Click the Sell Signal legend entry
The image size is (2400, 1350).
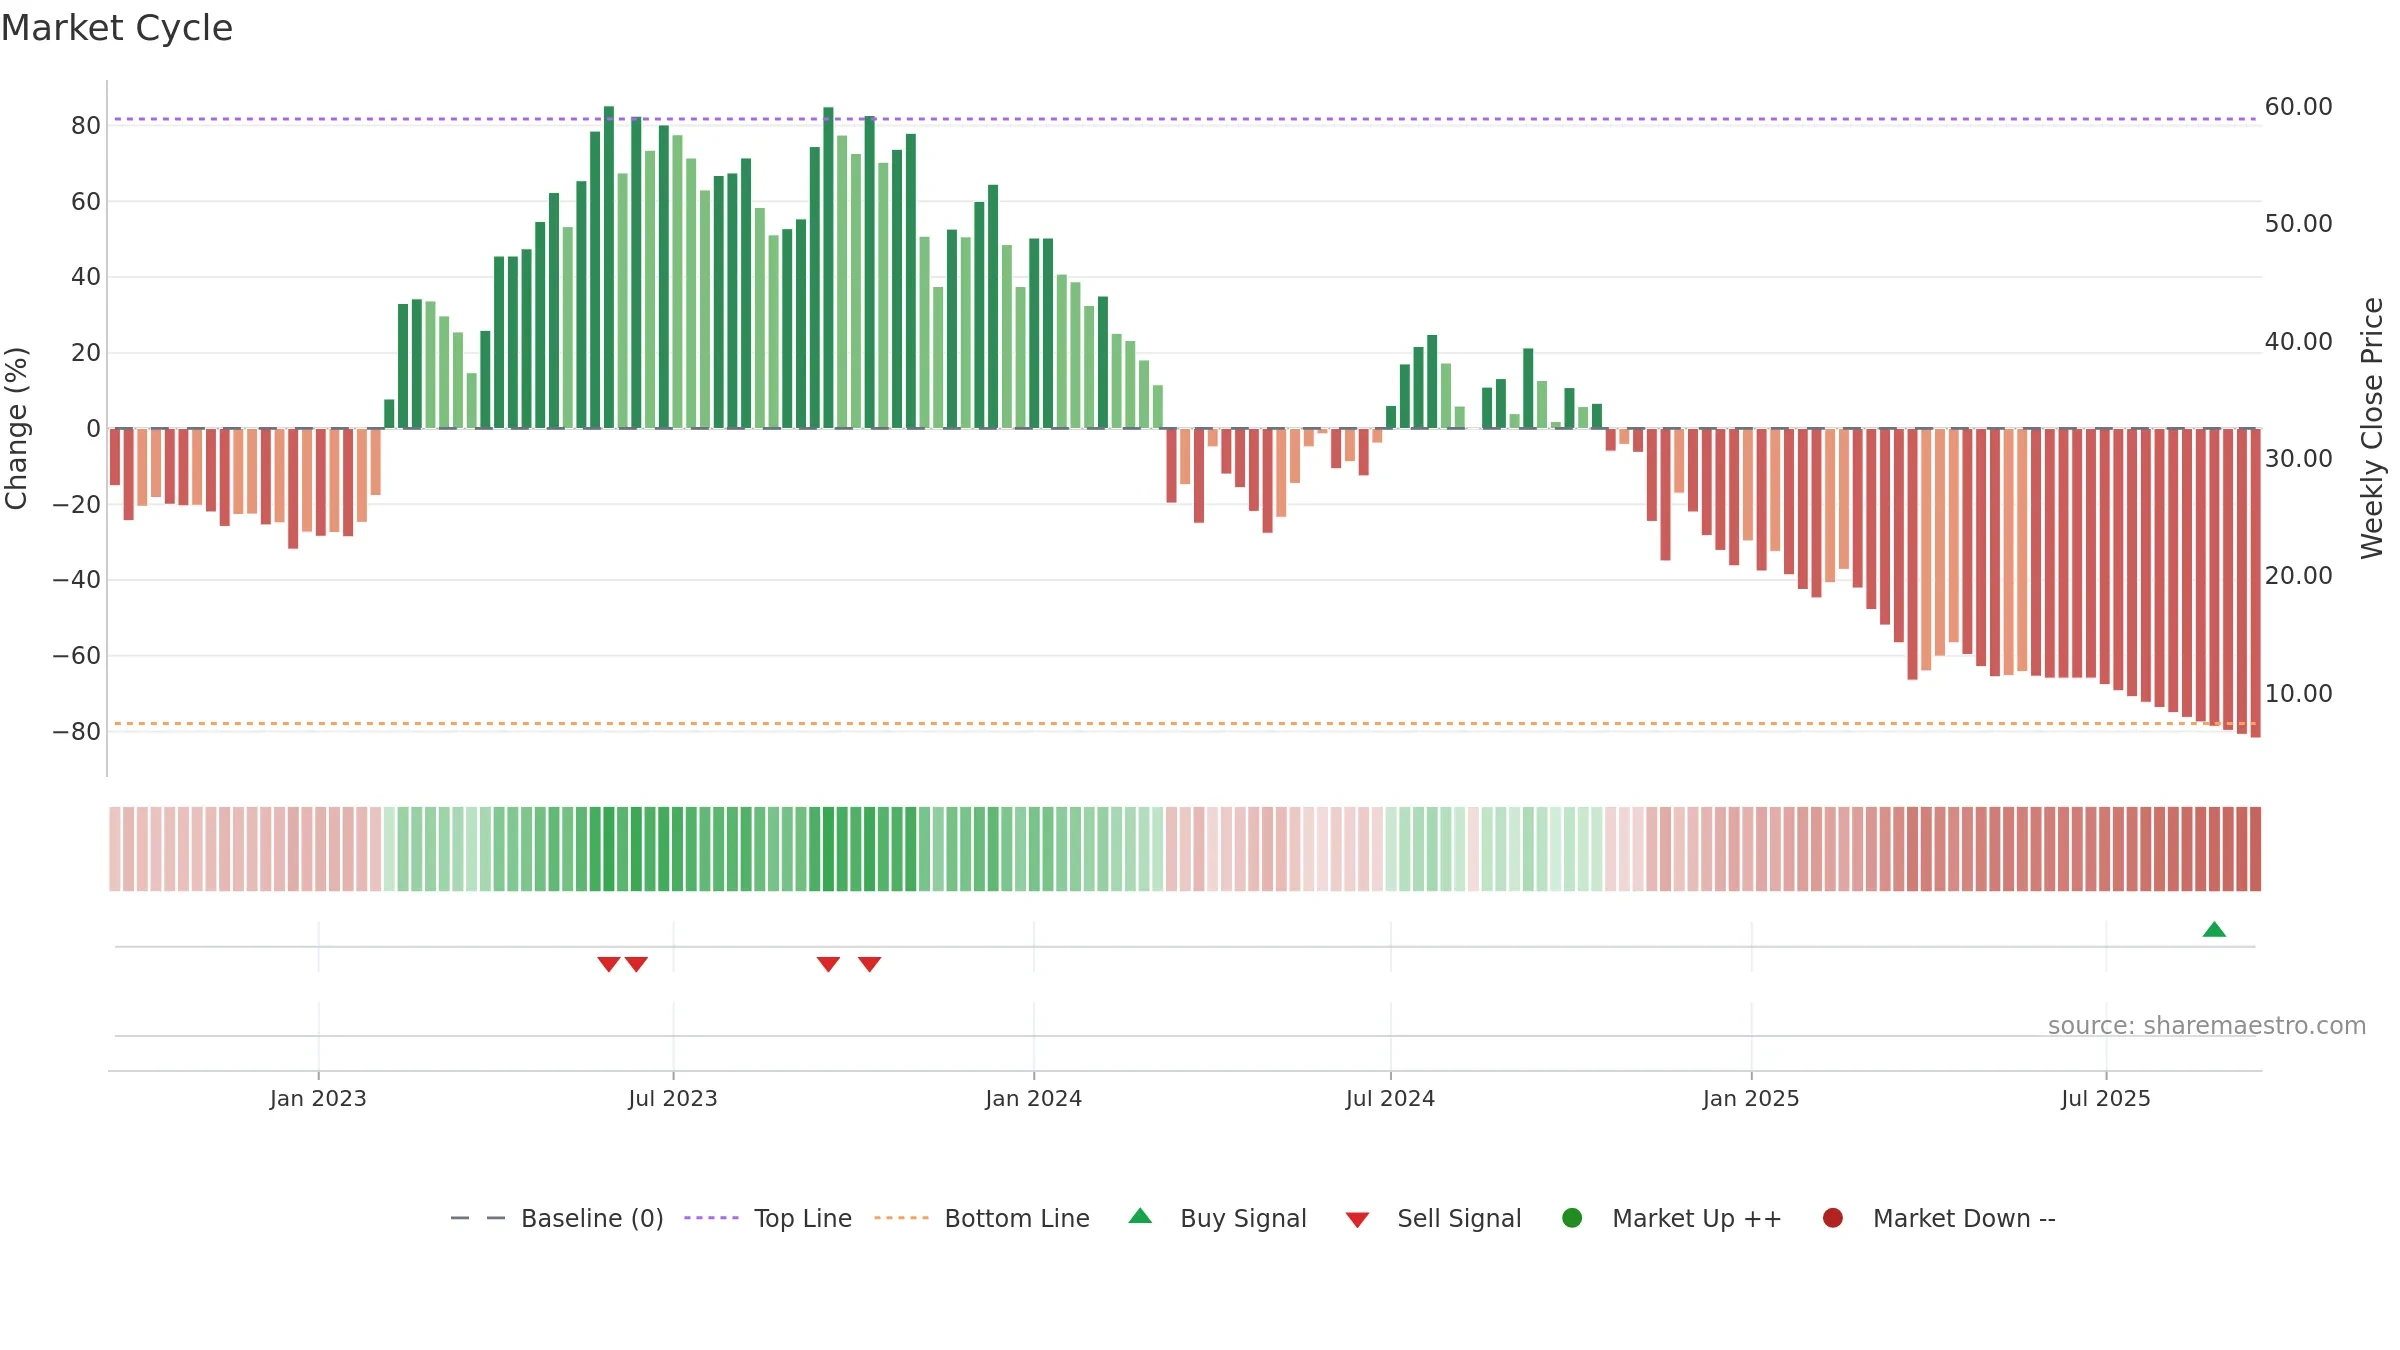[x=1433, y=1218]
